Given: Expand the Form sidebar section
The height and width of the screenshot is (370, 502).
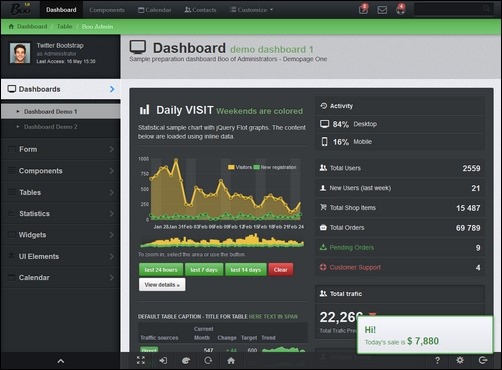Looking at the screenshot, I should pyautogui.click(x=61, y=149).
